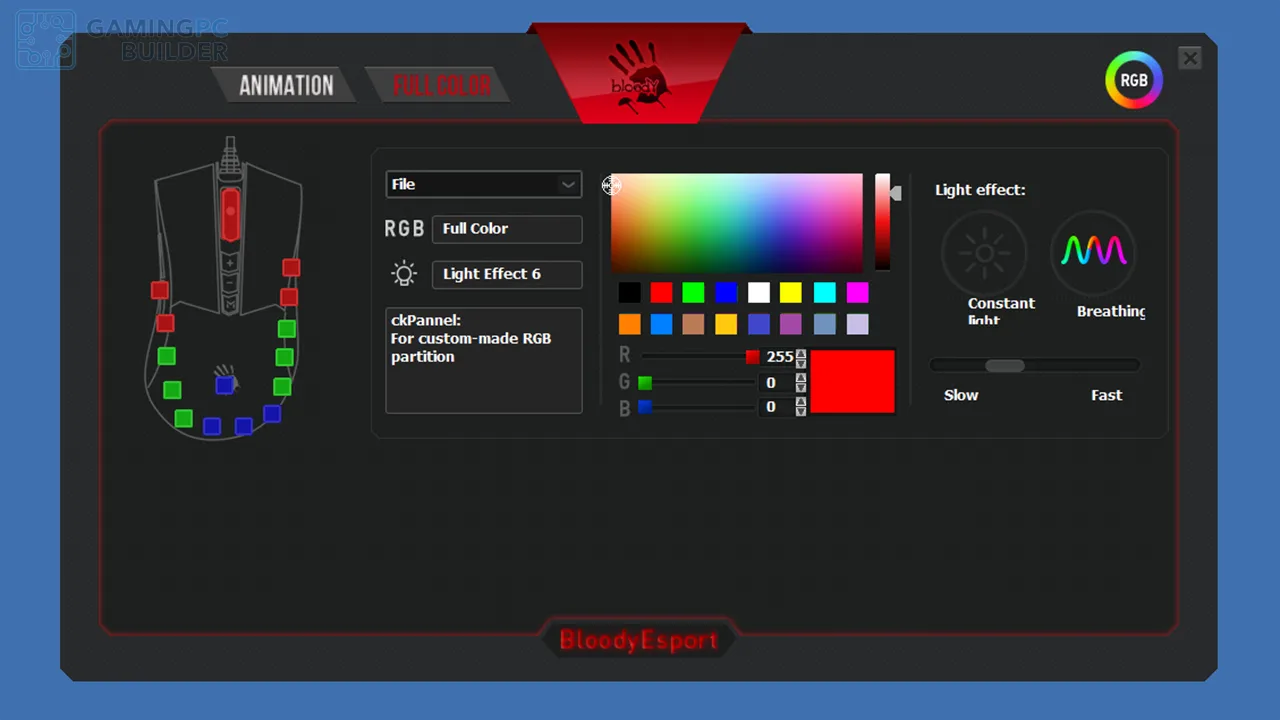This screenshot has width=1280, height=720.
Task: Choose the steel blue color swatch
Action: point(824,324)
